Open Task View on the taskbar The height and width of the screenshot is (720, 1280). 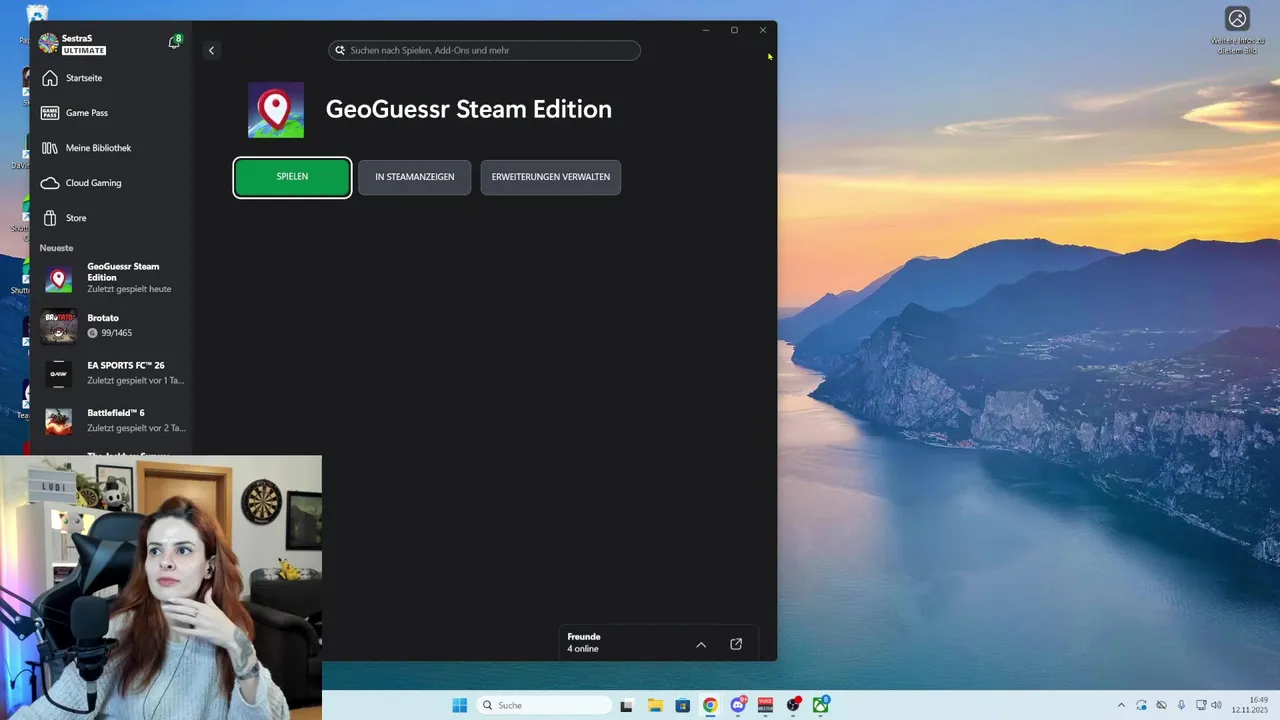pos(627,705)
